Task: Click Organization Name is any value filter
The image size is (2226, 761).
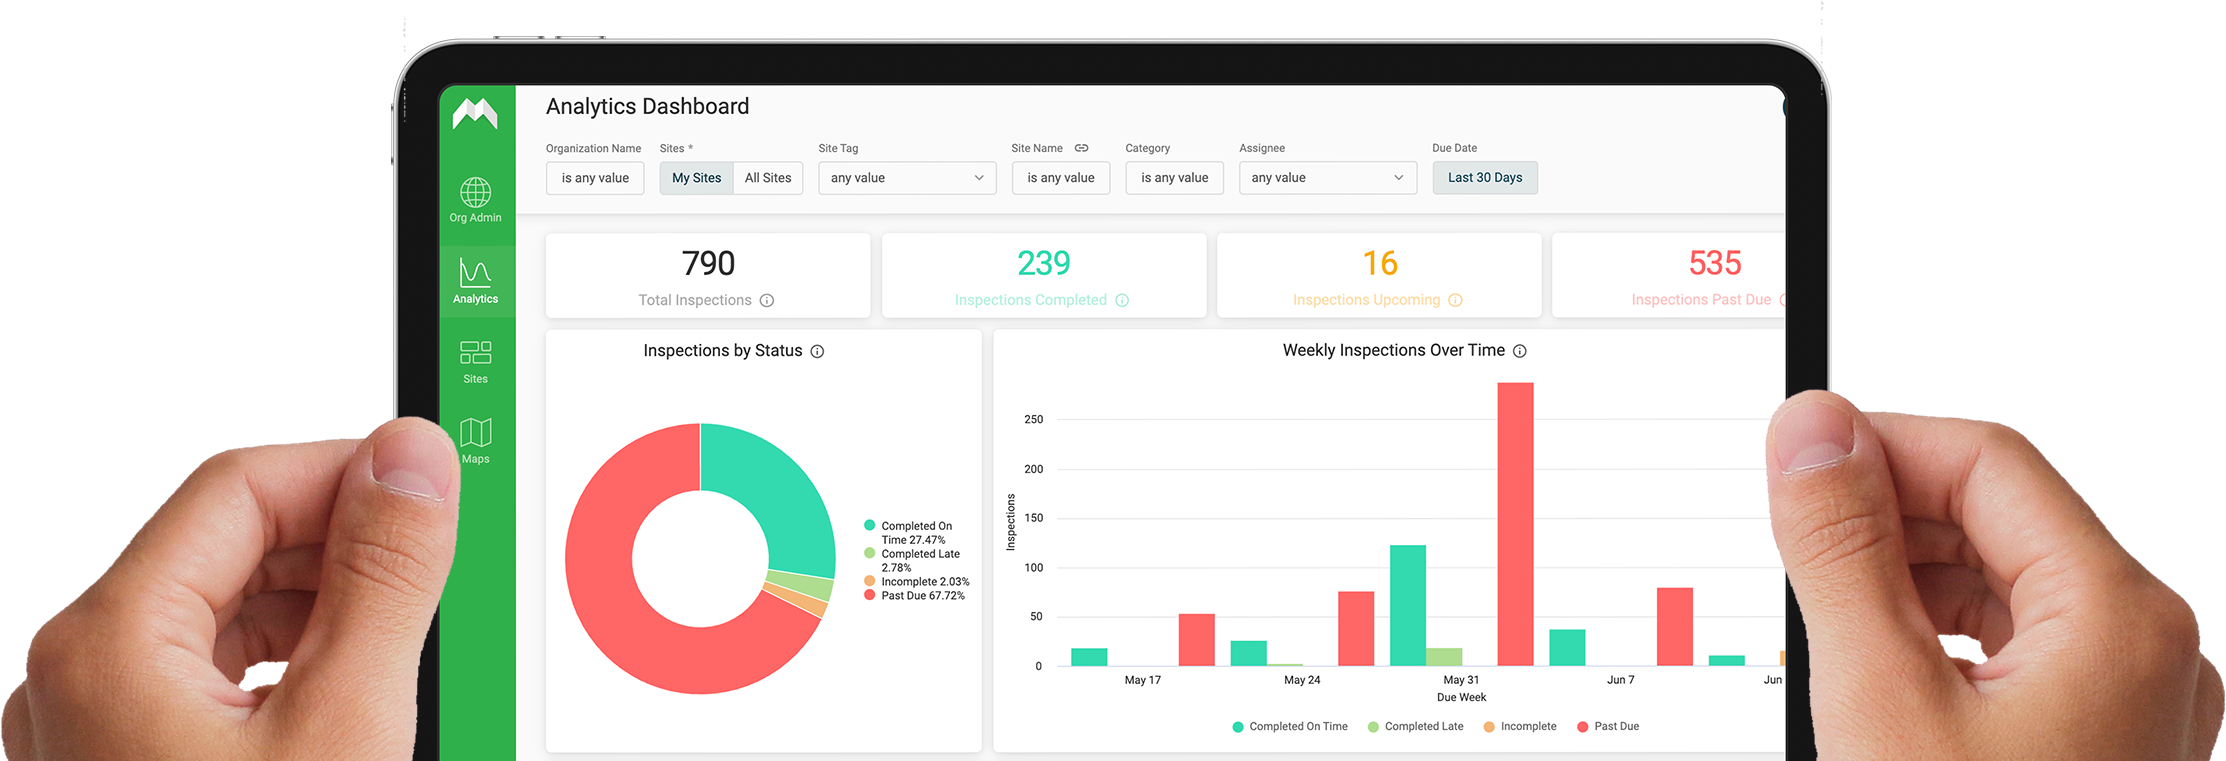Action: pyautogui.click(x=595, y=178)
